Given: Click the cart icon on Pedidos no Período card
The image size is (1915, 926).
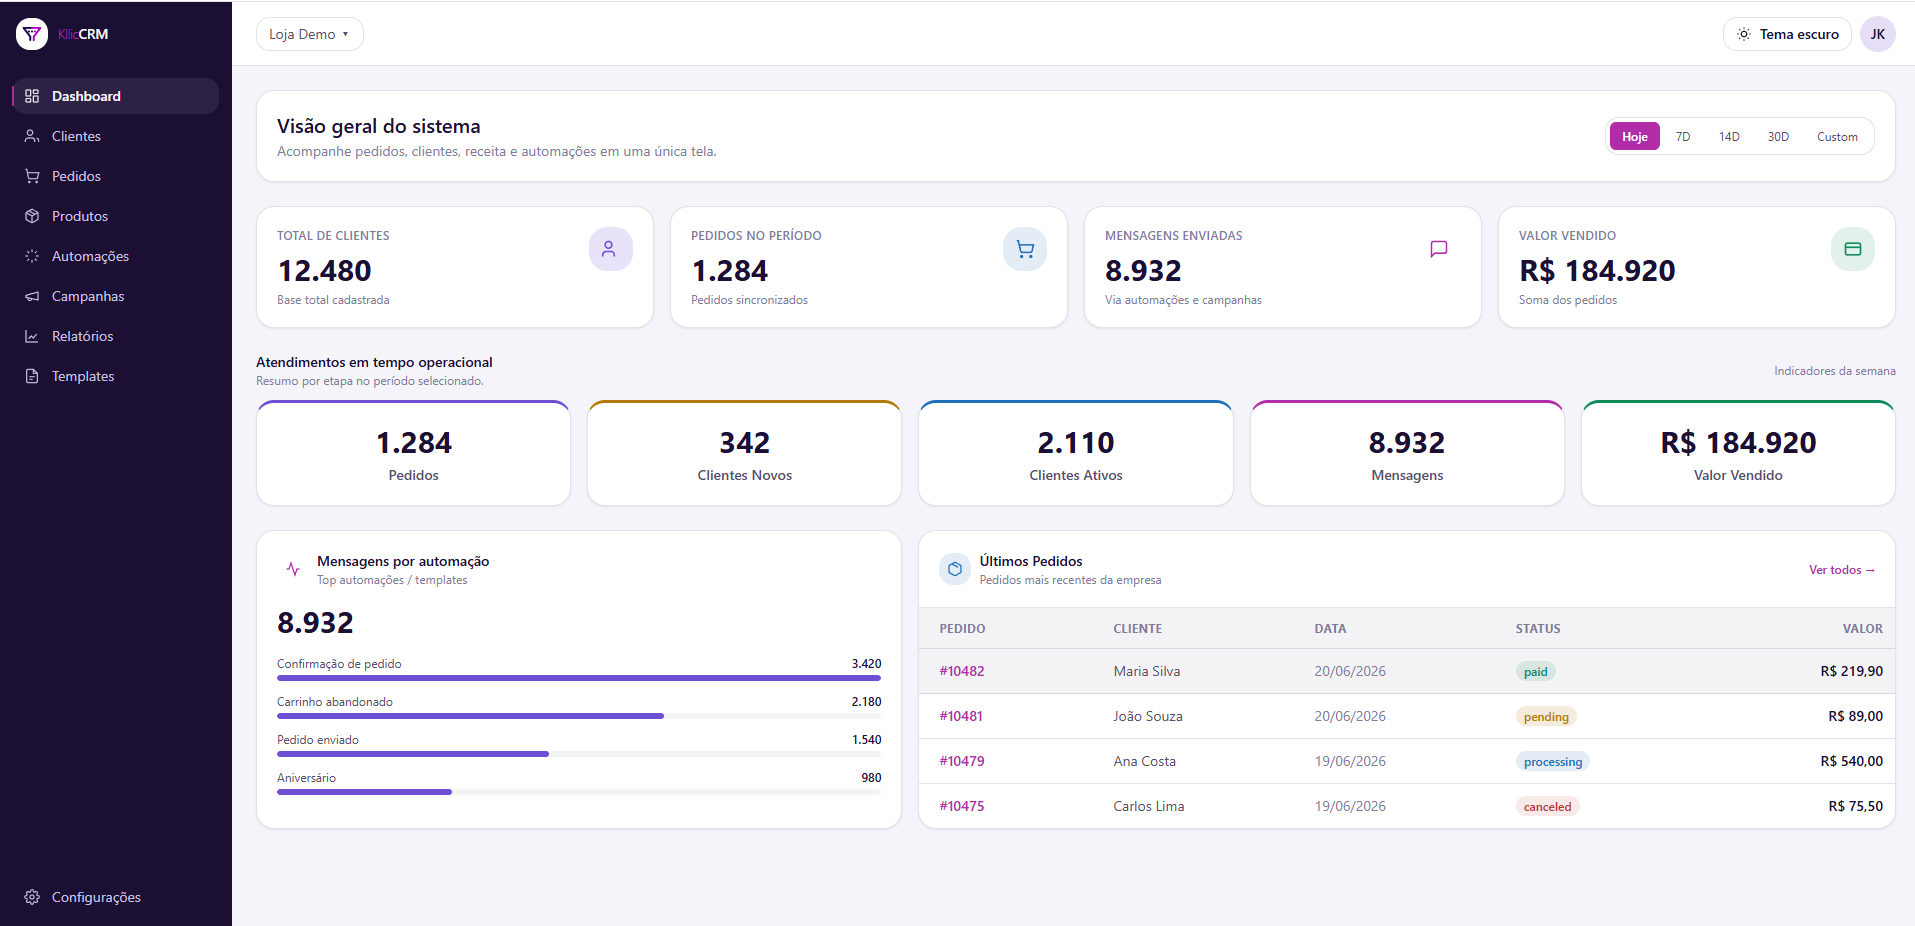Looking at the screenshot, I should [x=1025, y=249].
